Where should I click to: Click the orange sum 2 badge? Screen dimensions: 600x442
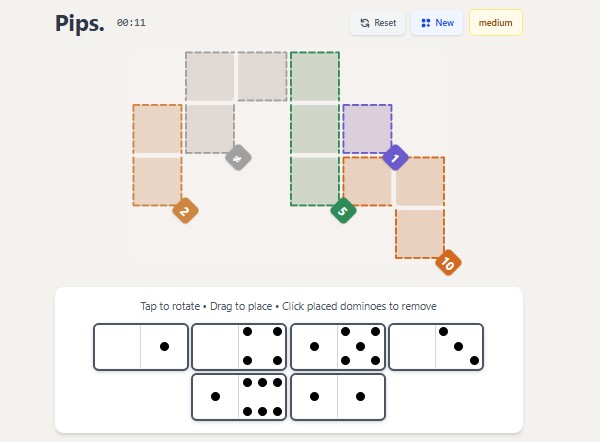pyautogui.click(x=185, y=211)
